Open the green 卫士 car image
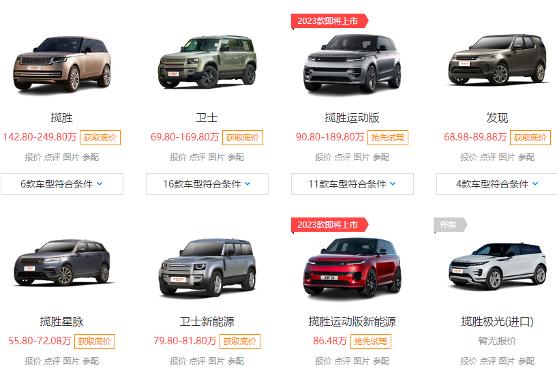 click(x=207, y=62)
